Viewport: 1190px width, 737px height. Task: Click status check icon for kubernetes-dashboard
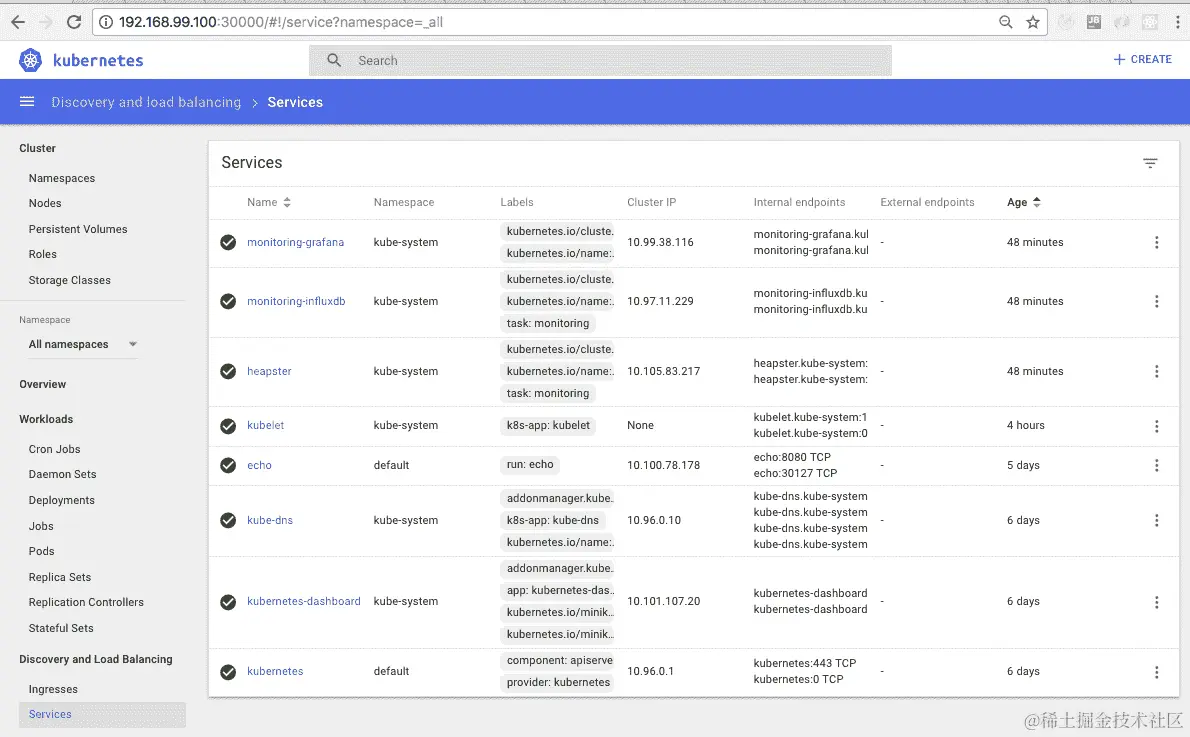pyautogui.click(x=228, y=602)
